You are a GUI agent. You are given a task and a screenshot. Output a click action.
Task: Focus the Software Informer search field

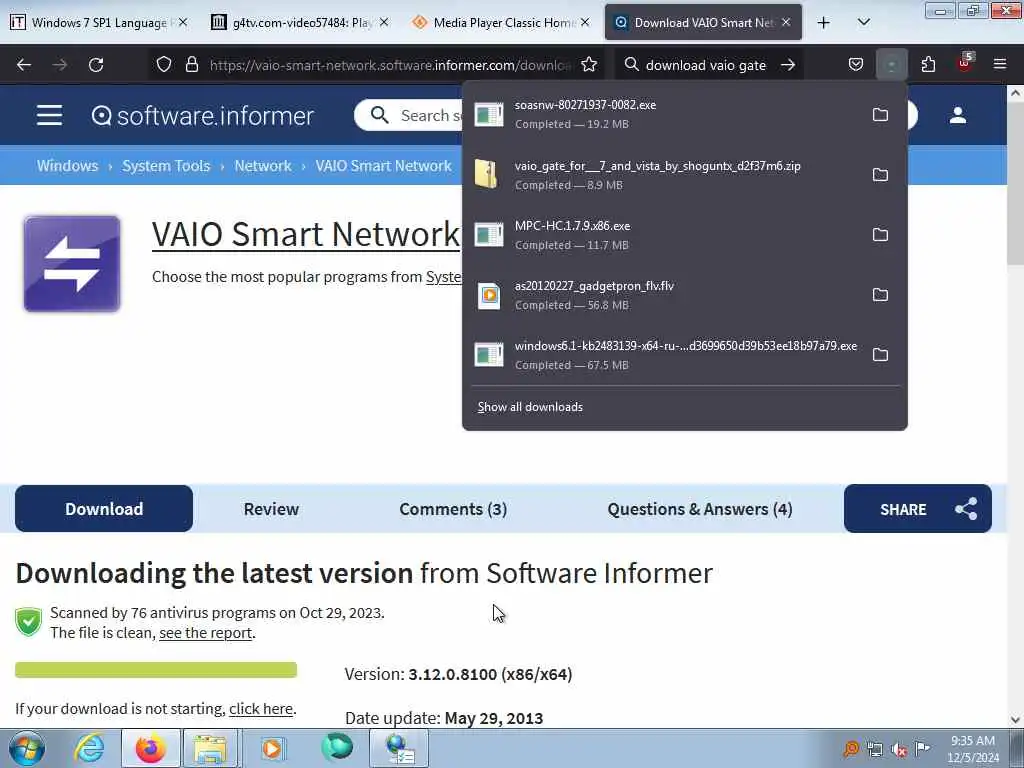pyautogui.click(x=409, y=116)
